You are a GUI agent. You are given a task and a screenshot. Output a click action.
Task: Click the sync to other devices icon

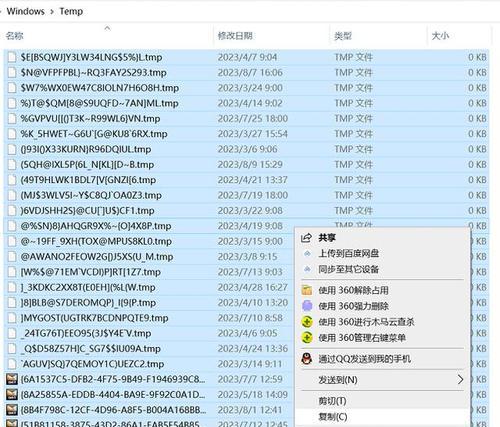click(307, 269)
